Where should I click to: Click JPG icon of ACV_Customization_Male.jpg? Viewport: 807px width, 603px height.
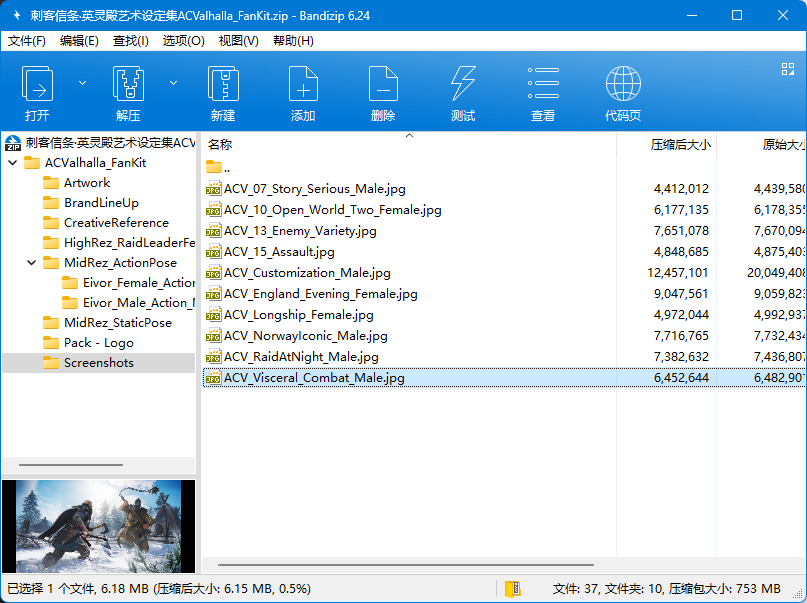pos(213,273)
